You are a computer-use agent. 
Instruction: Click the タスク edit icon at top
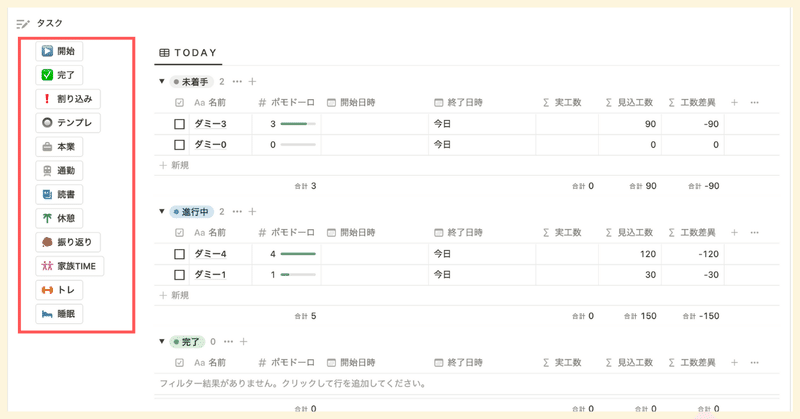(23, 23)
